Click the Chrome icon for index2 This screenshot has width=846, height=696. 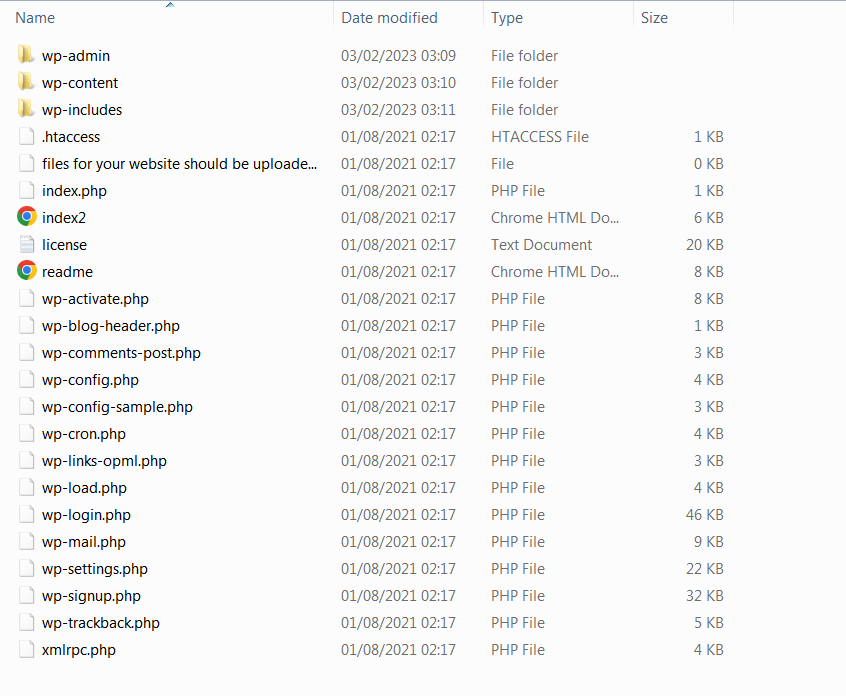[27, 217]
